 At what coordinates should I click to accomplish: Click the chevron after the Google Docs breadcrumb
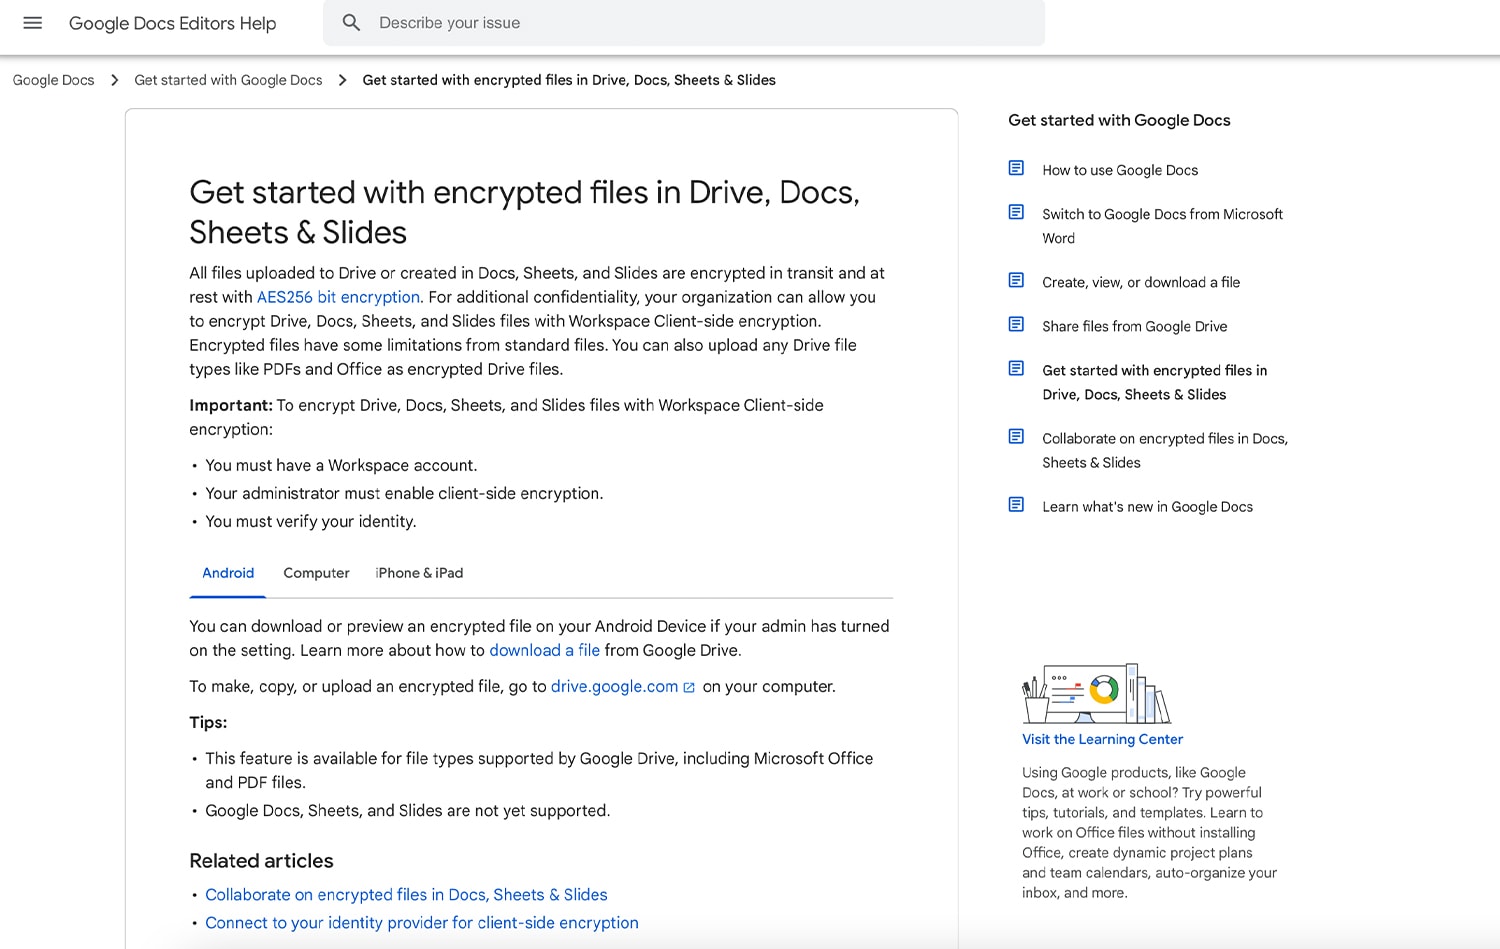pos(115,79)
